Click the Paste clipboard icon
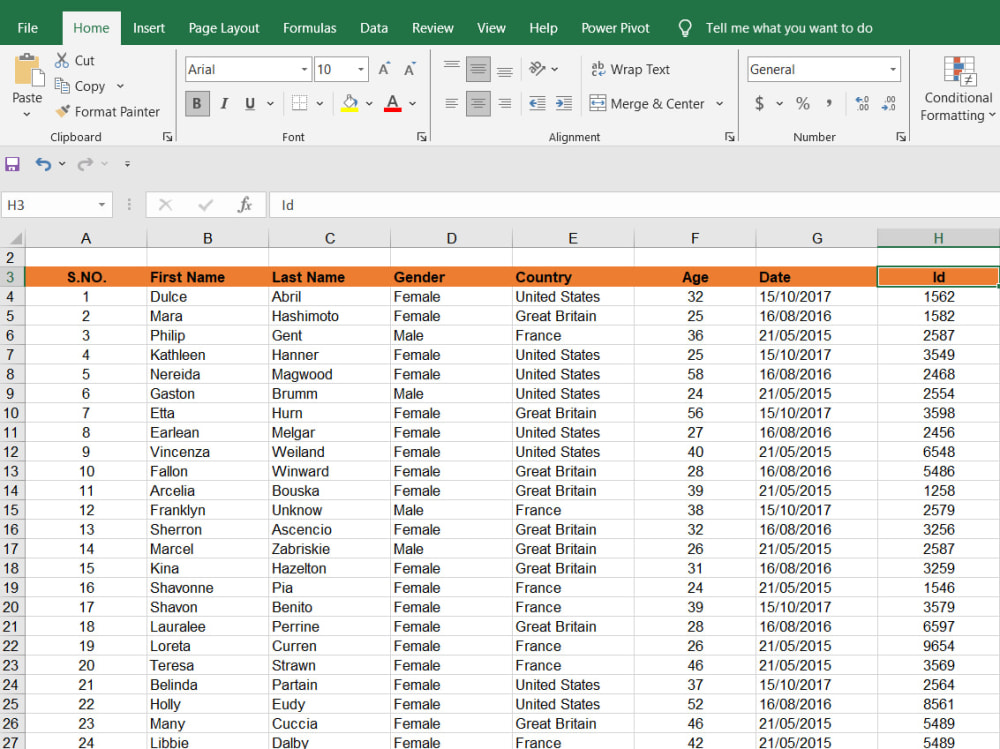This screenshot has height=749, width=1000. (x=28, y=70)
